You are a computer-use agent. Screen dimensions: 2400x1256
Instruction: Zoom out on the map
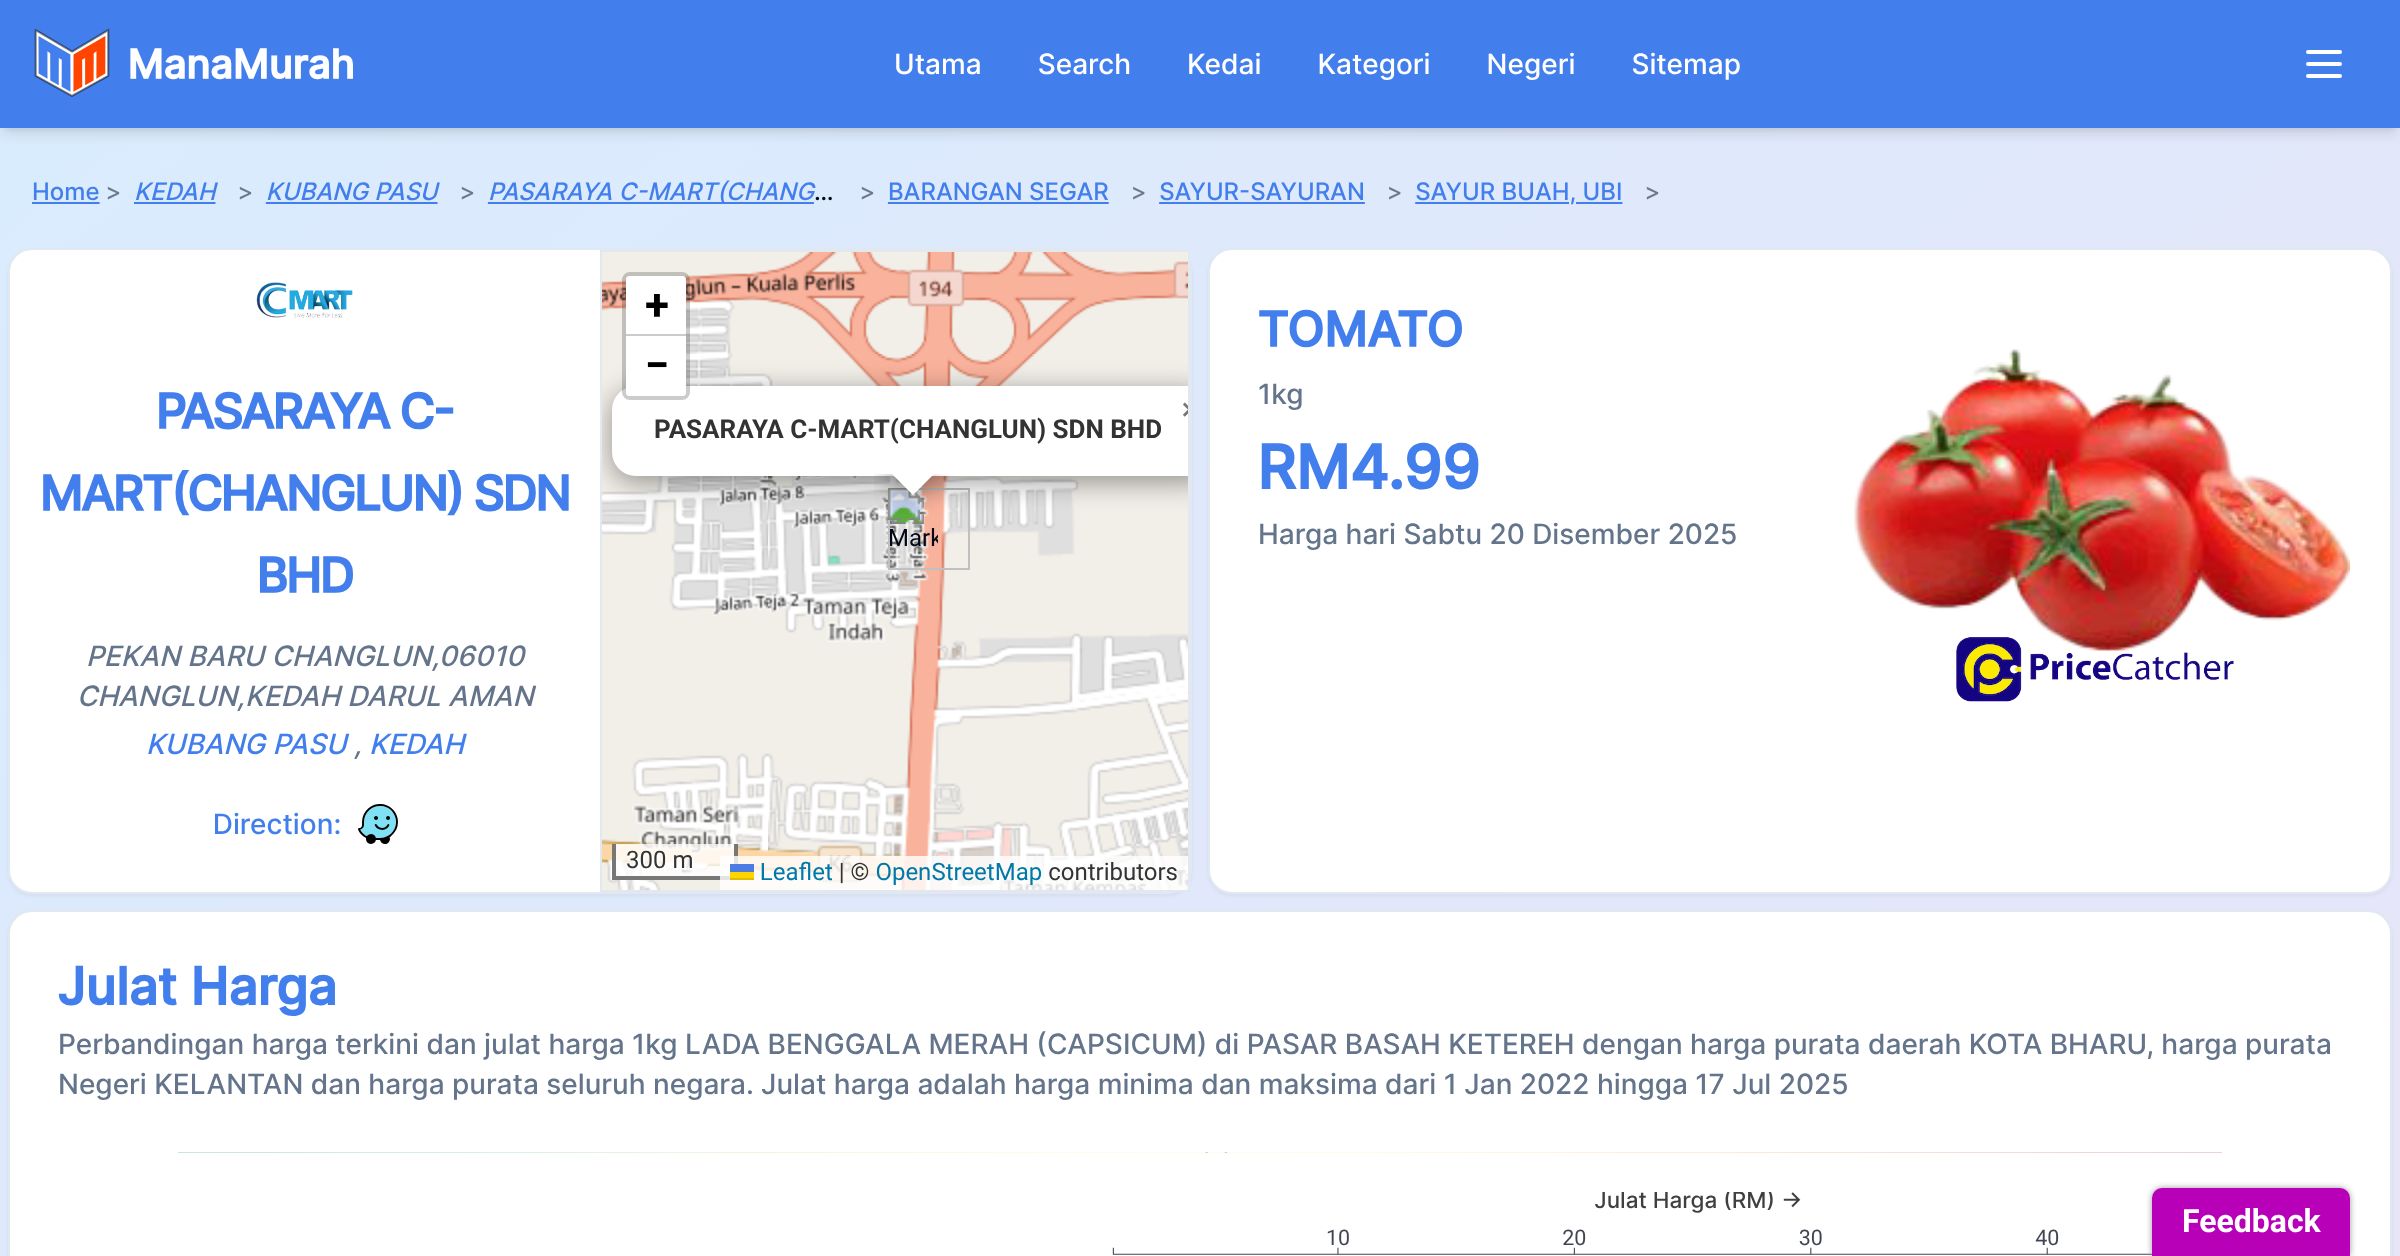(656, 365)
